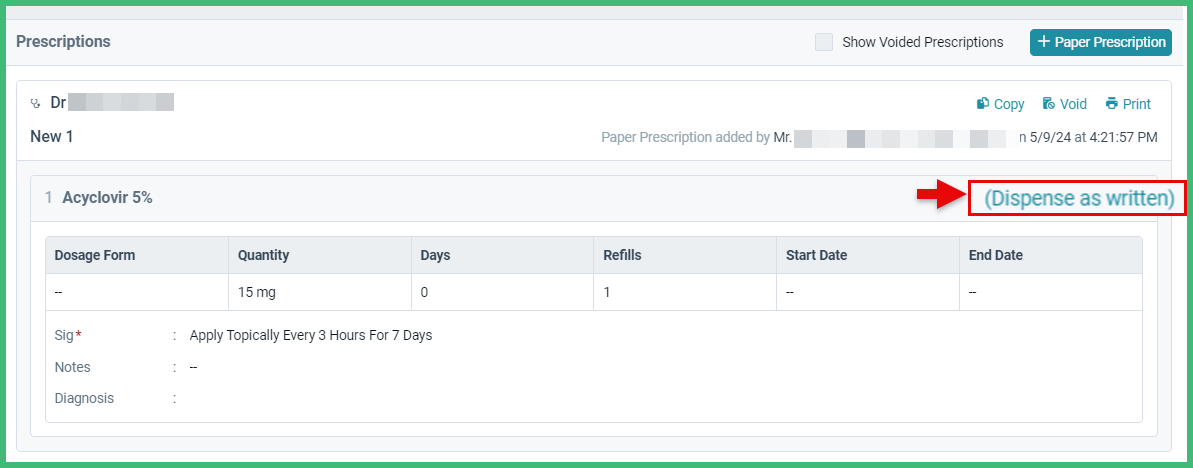Add a new Paper Prescription
This screenshot has width=1193, height=468.
(x=1100, y=42)
